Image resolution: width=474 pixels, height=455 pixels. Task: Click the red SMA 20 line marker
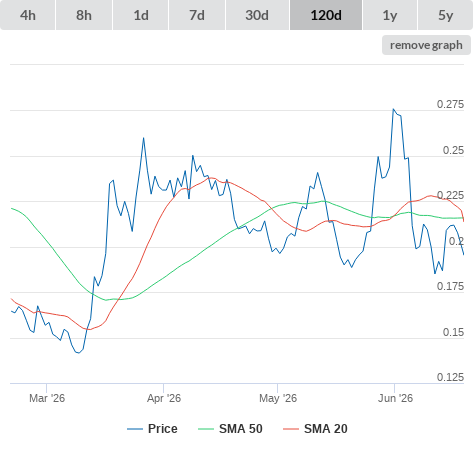pos(291,429)
